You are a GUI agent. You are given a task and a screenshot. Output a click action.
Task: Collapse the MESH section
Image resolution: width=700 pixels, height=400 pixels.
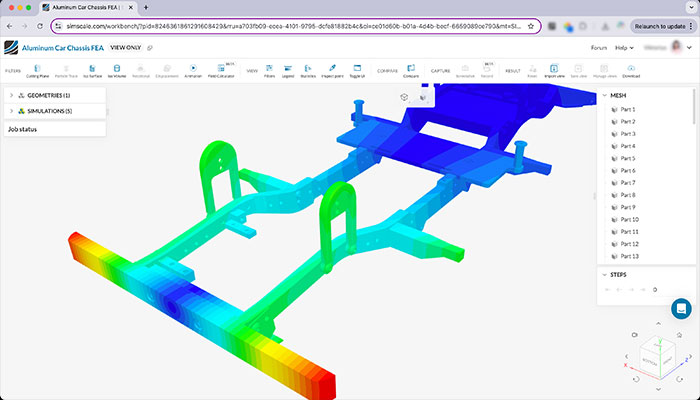605,96
